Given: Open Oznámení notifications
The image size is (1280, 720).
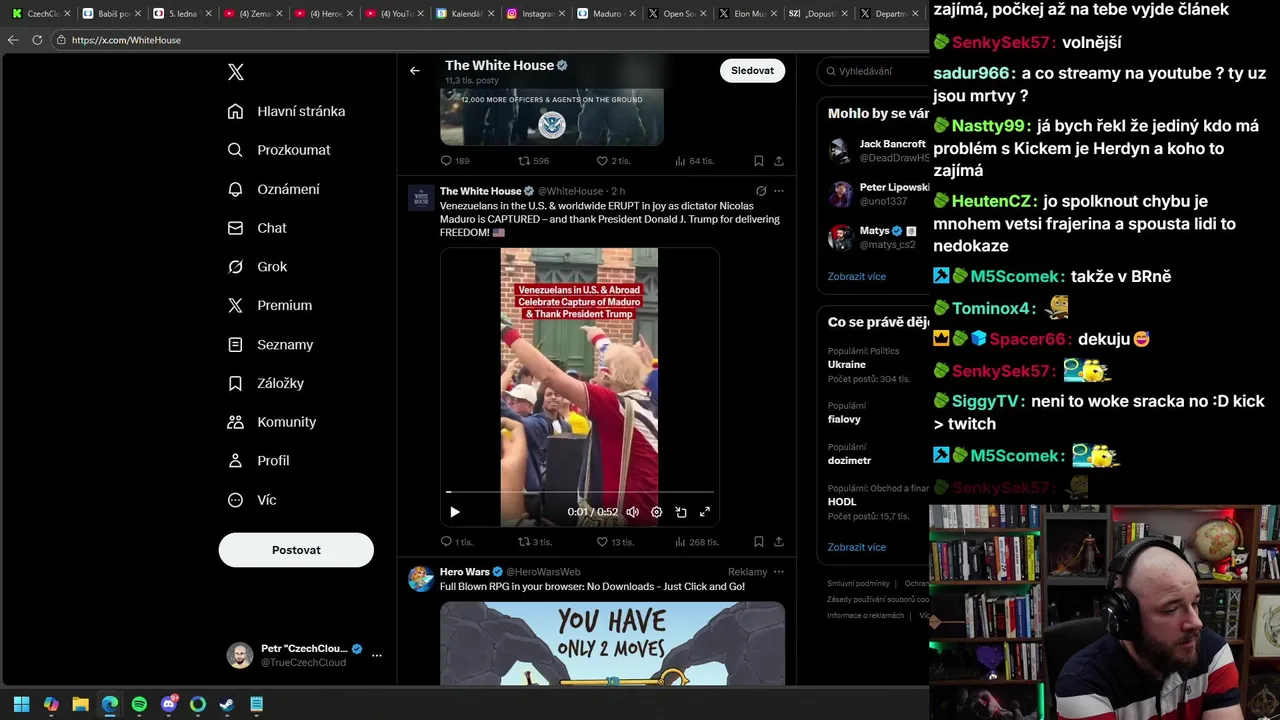Looking at the screenshot, I should click(x=274, y=189).
